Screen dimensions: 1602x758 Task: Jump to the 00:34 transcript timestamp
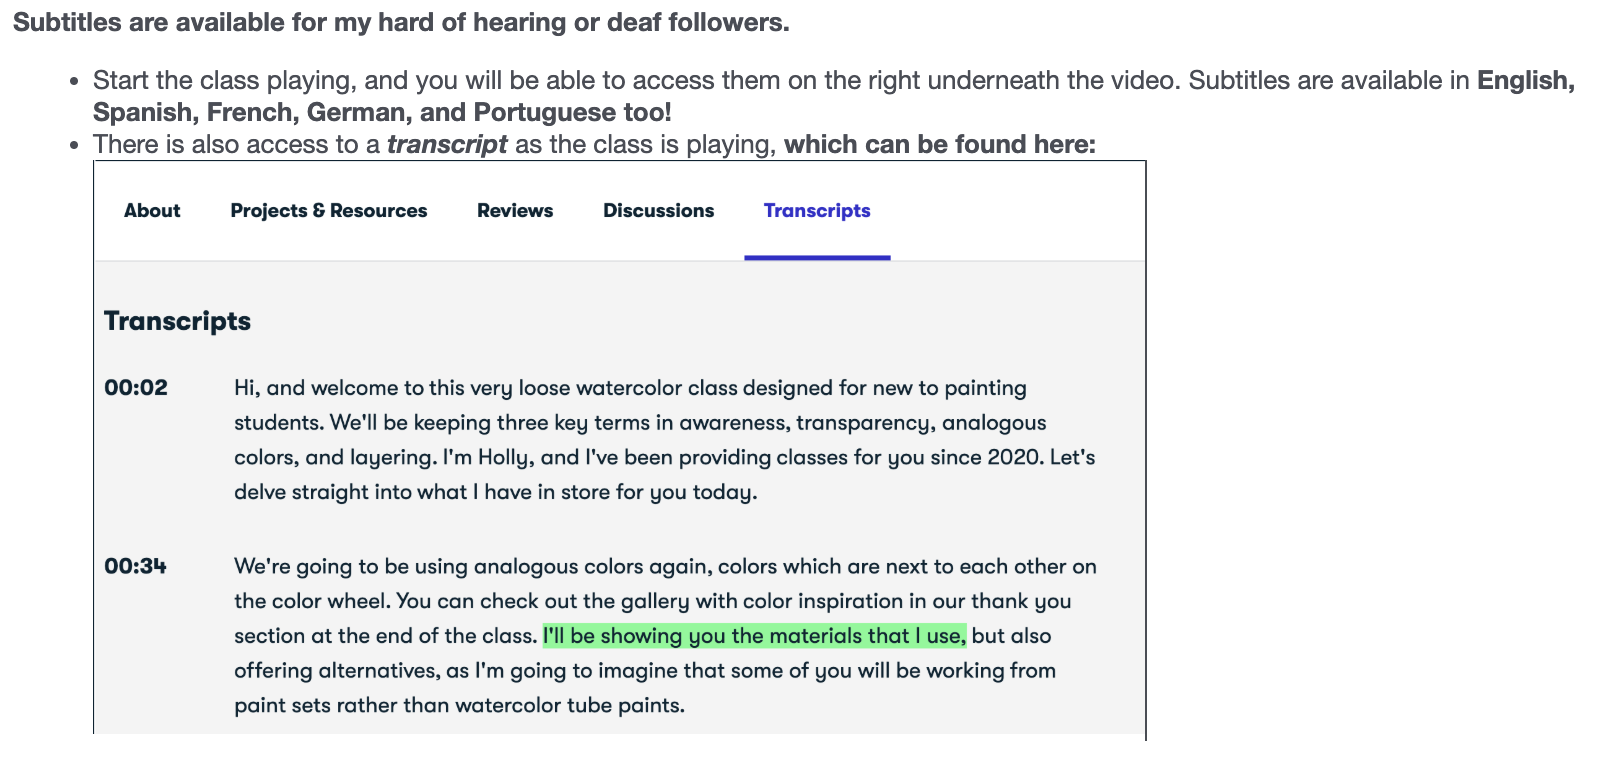(136, 566)
